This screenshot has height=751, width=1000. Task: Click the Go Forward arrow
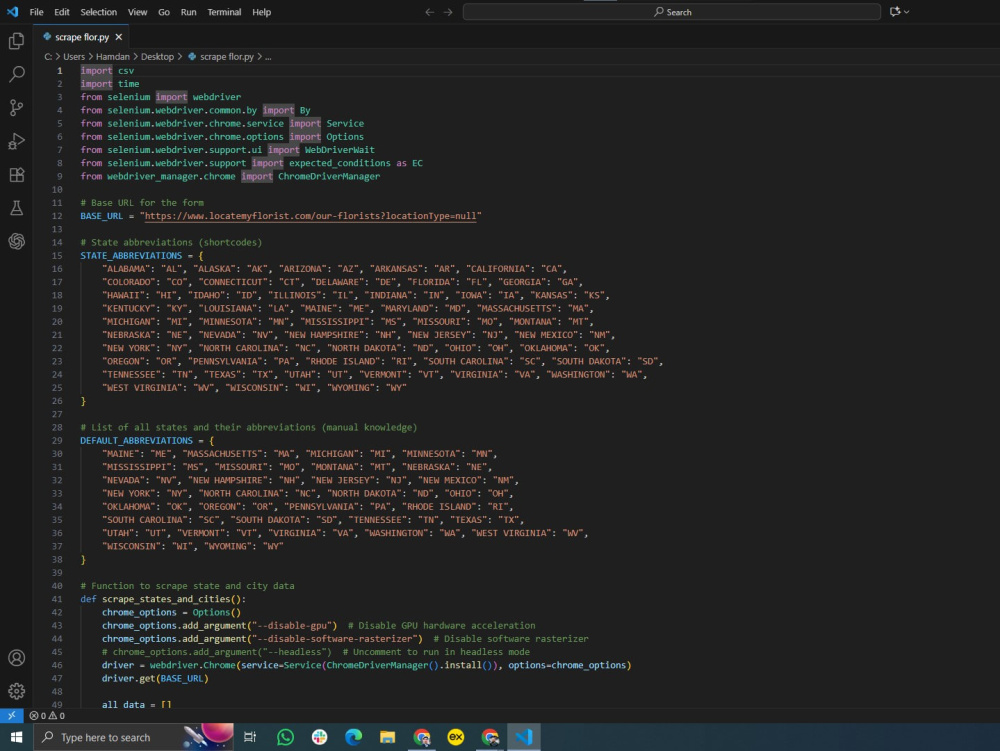(x=448, y=12)
